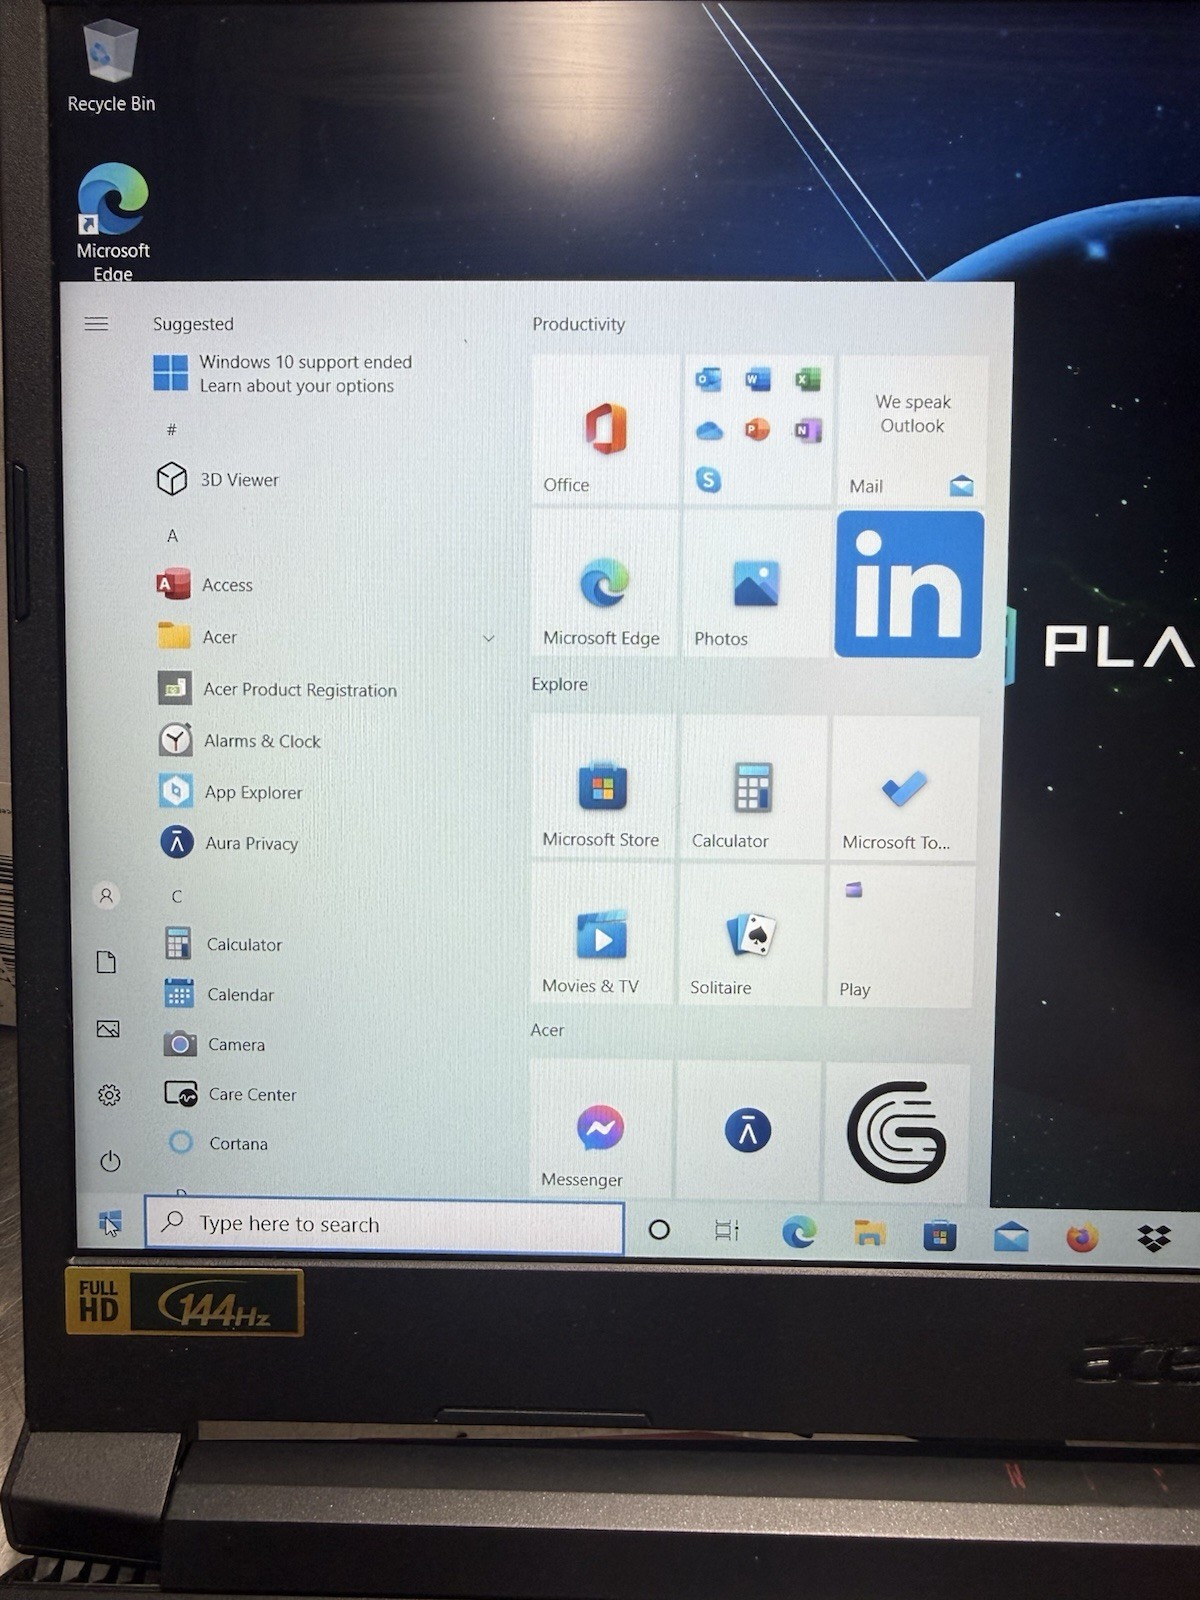Launch Aura Privacy from app list

[x=229, y=842]
